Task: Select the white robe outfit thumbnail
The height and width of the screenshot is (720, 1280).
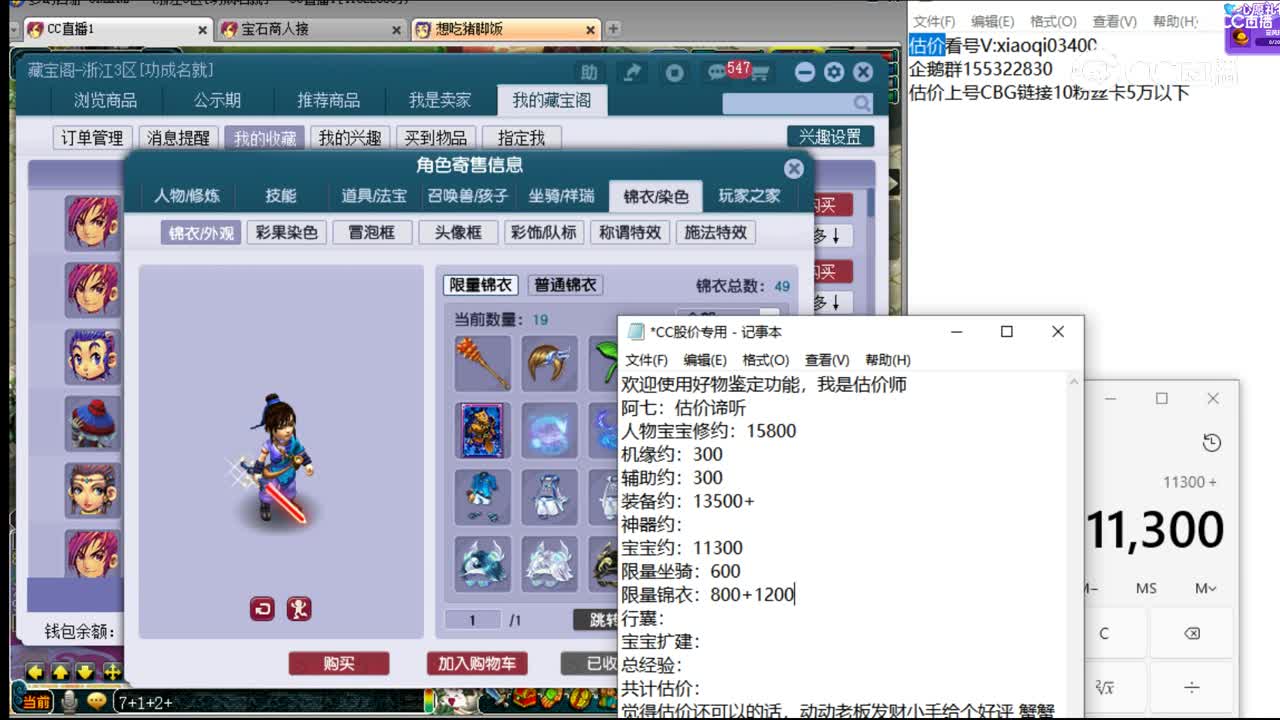Action: [549, 497]
